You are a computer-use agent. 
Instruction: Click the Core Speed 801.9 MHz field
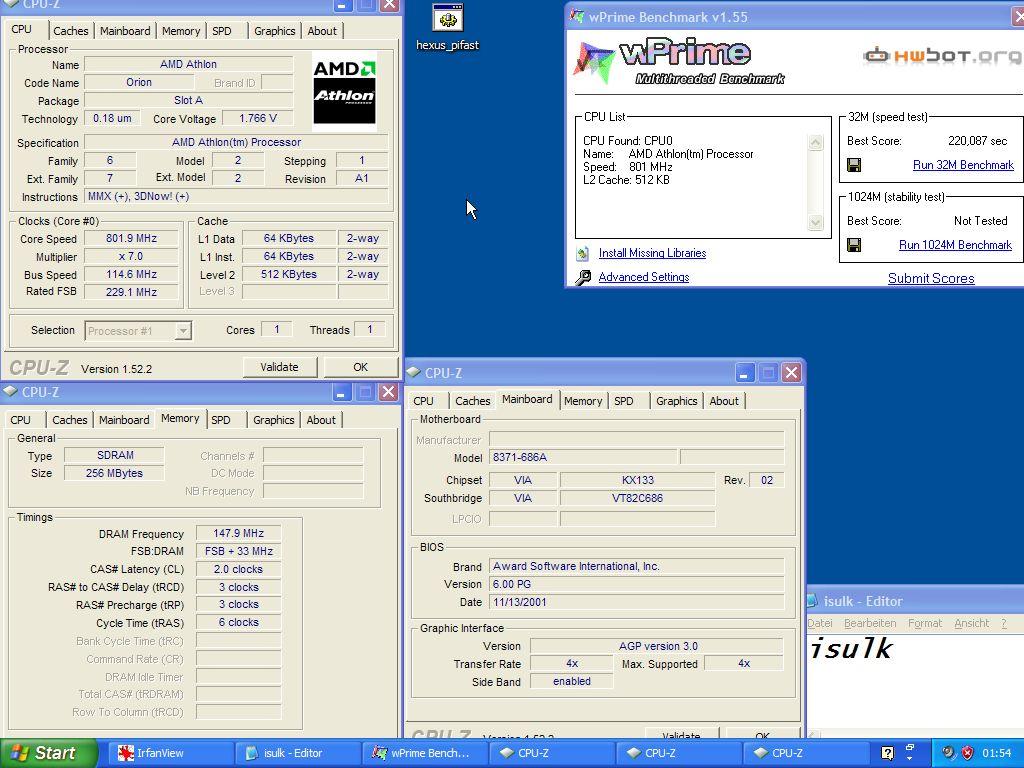click(131, 238)
